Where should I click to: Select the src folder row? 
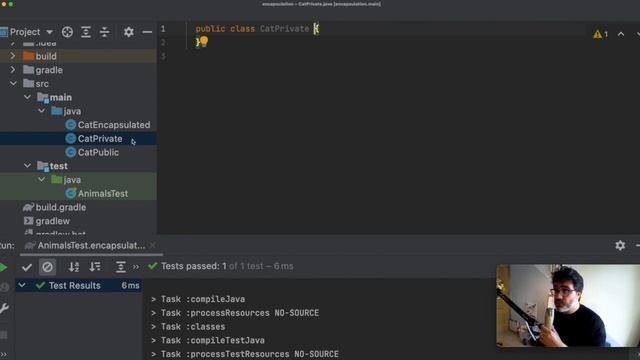pyautogui.click(x=78, y=84)
